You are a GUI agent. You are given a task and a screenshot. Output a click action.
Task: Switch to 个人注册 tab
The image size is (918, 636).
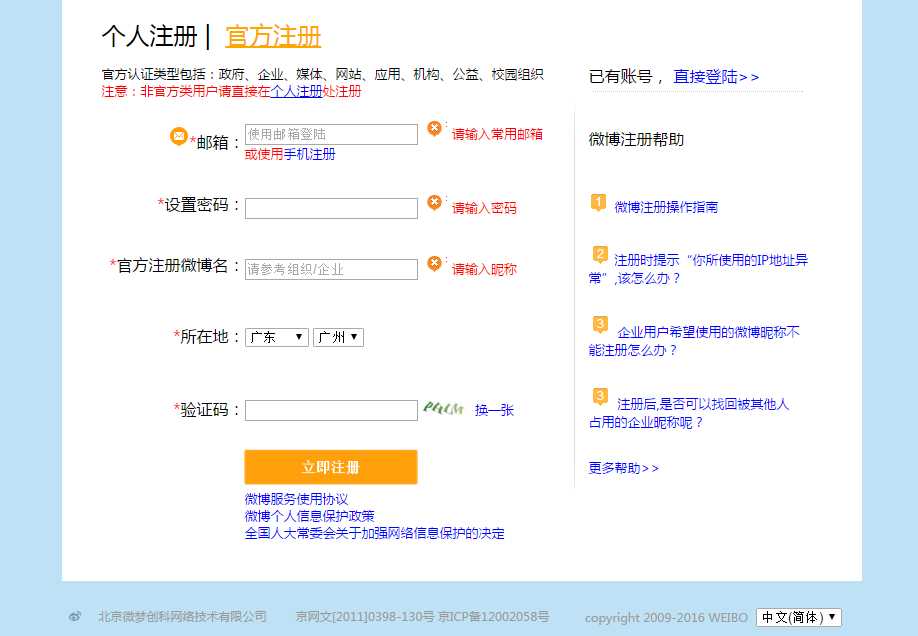click(149, 36)
